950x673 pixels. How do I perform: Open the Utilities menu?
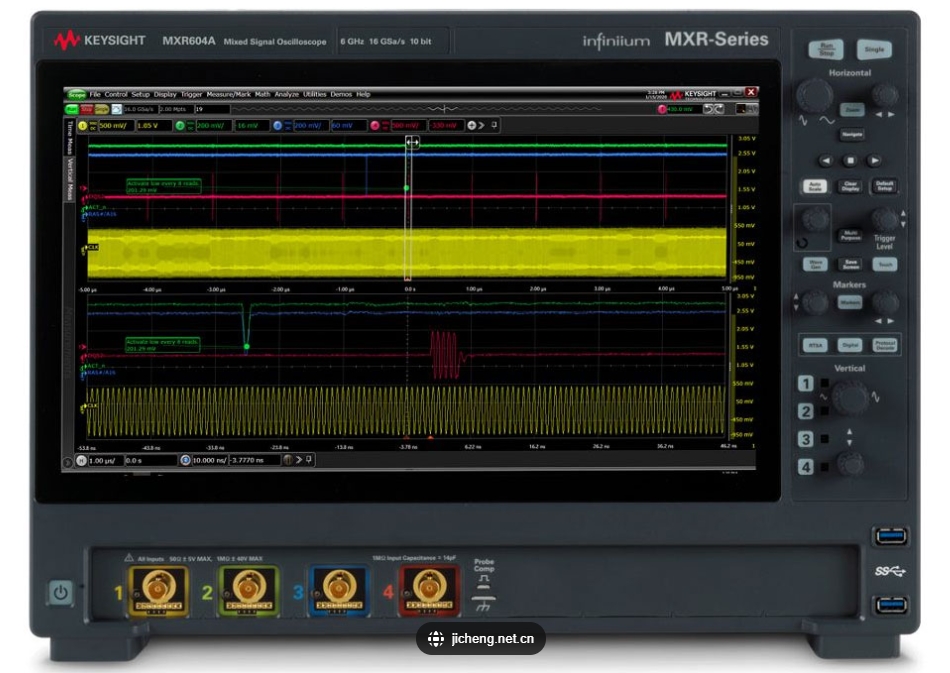[314, 94]
